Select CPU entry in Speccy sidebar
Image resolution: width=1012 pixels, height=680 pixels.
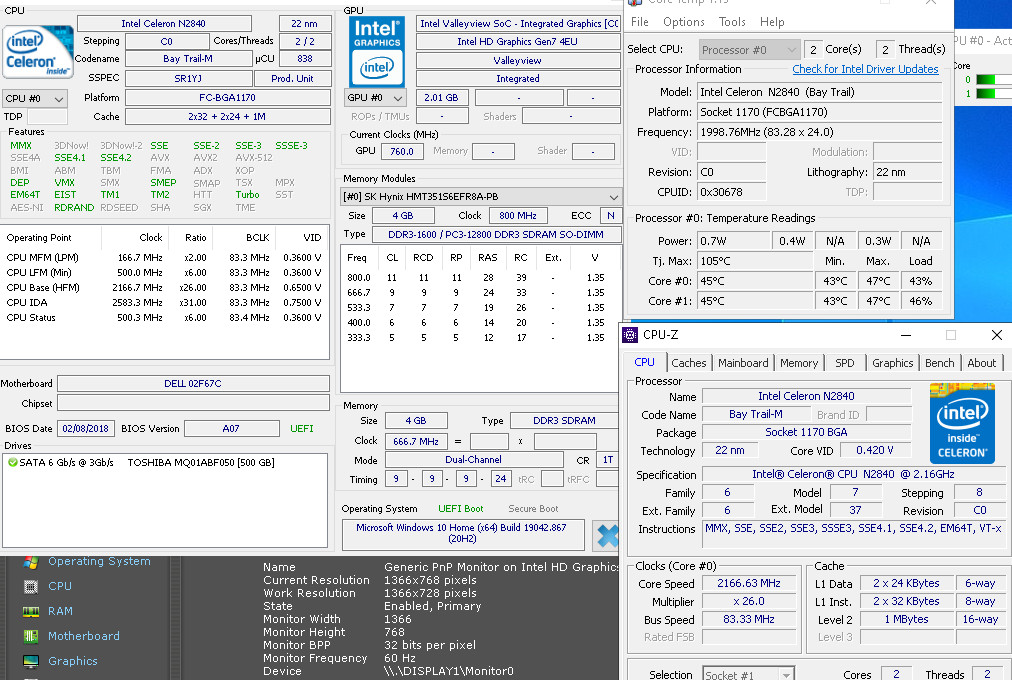(60, 586)
